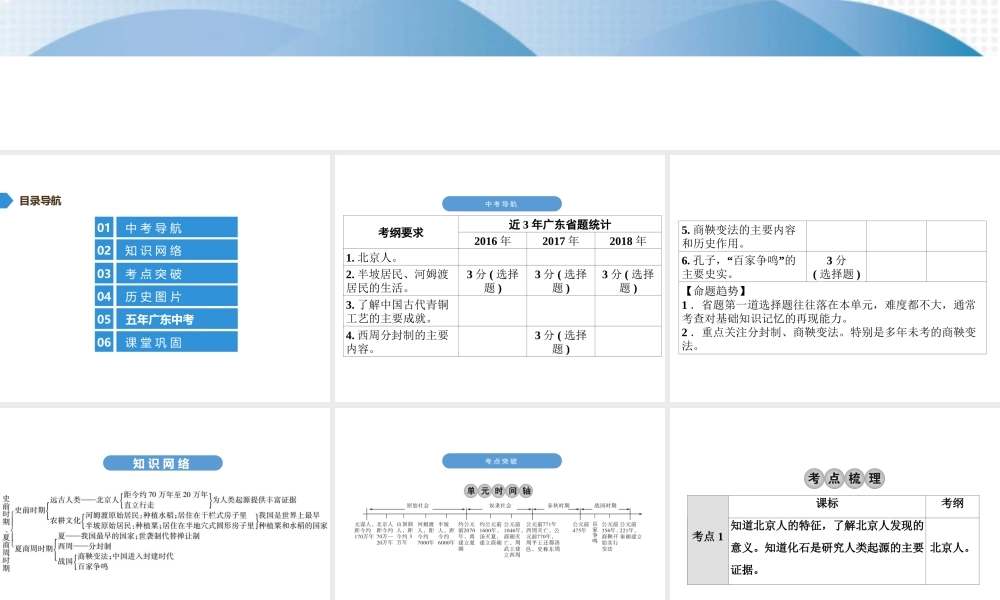This screenshot has width=1000, height=600.
Task: Open the 04 历史图片 entry
Action: [167, 296]
